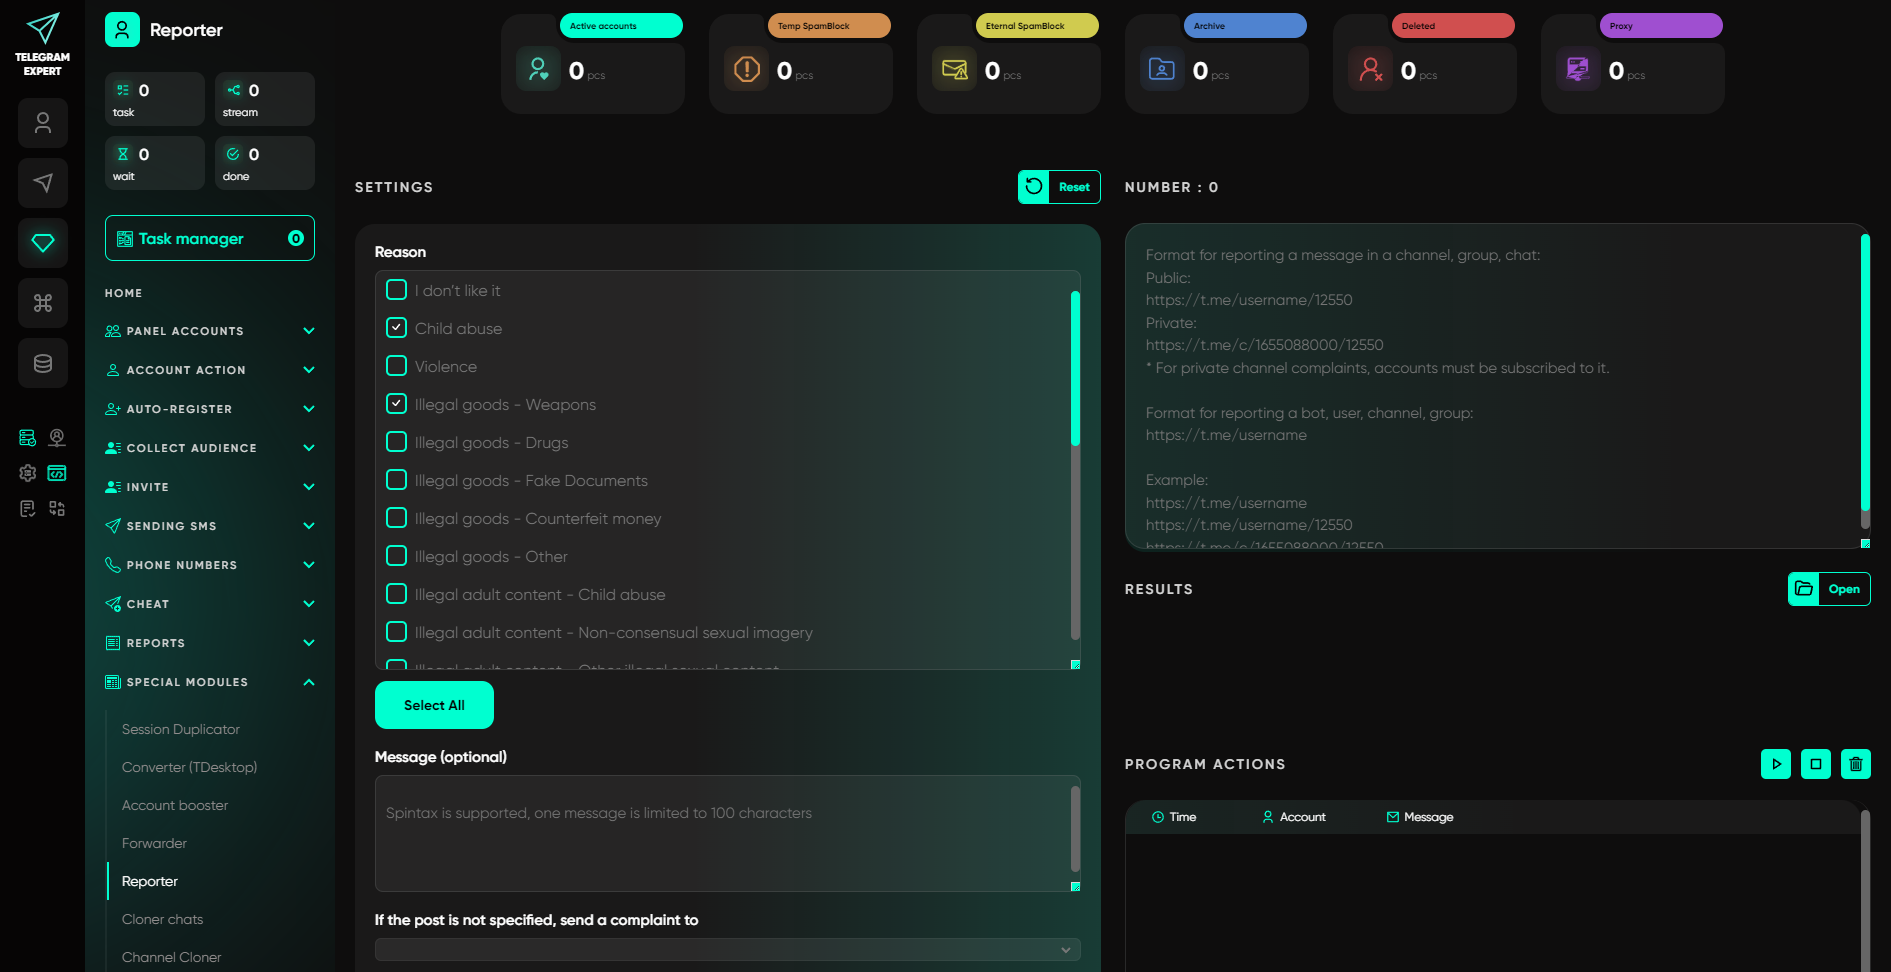Click the command-key icon in left sidebar
Screen dimensions: 1891x972
42,303
